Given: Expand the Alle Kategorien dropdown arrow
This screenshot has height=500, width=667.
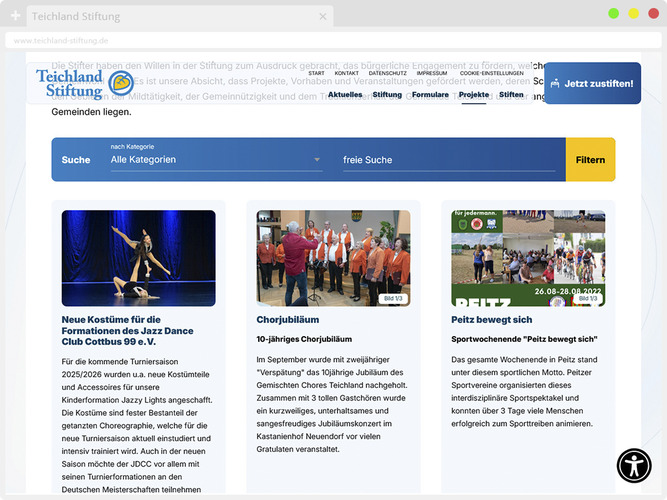Looking at the screenshot, I should click(317, 160).
